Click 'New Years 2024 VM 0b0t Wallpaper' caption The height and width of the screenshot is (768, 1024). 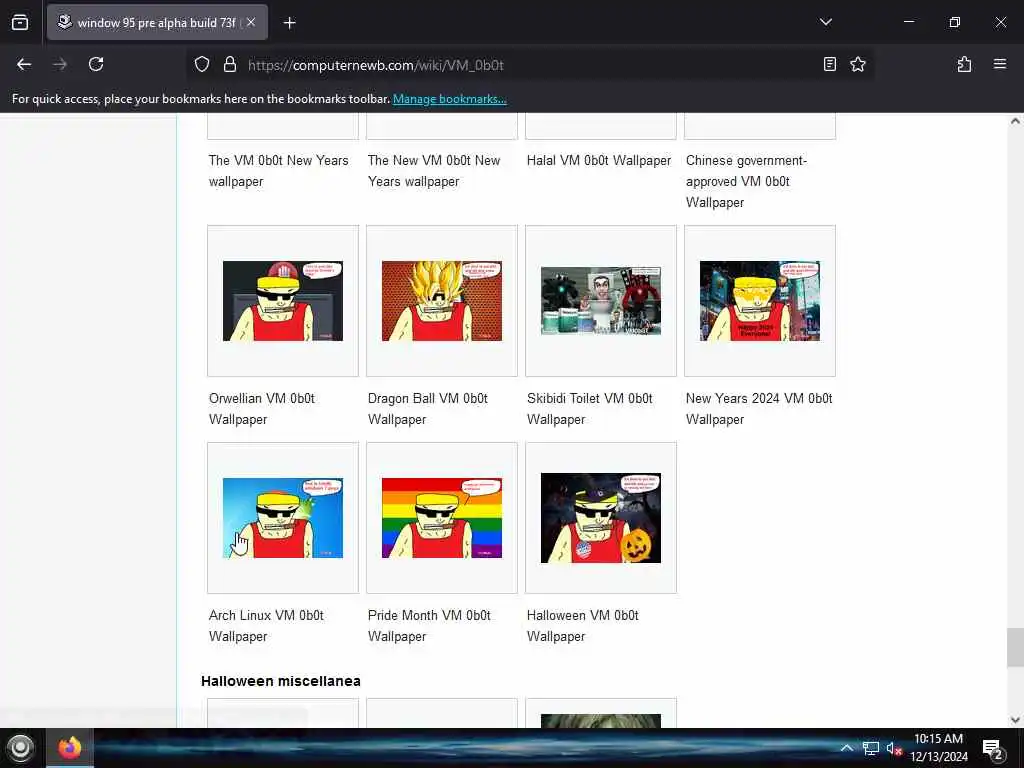coord(759,409)
